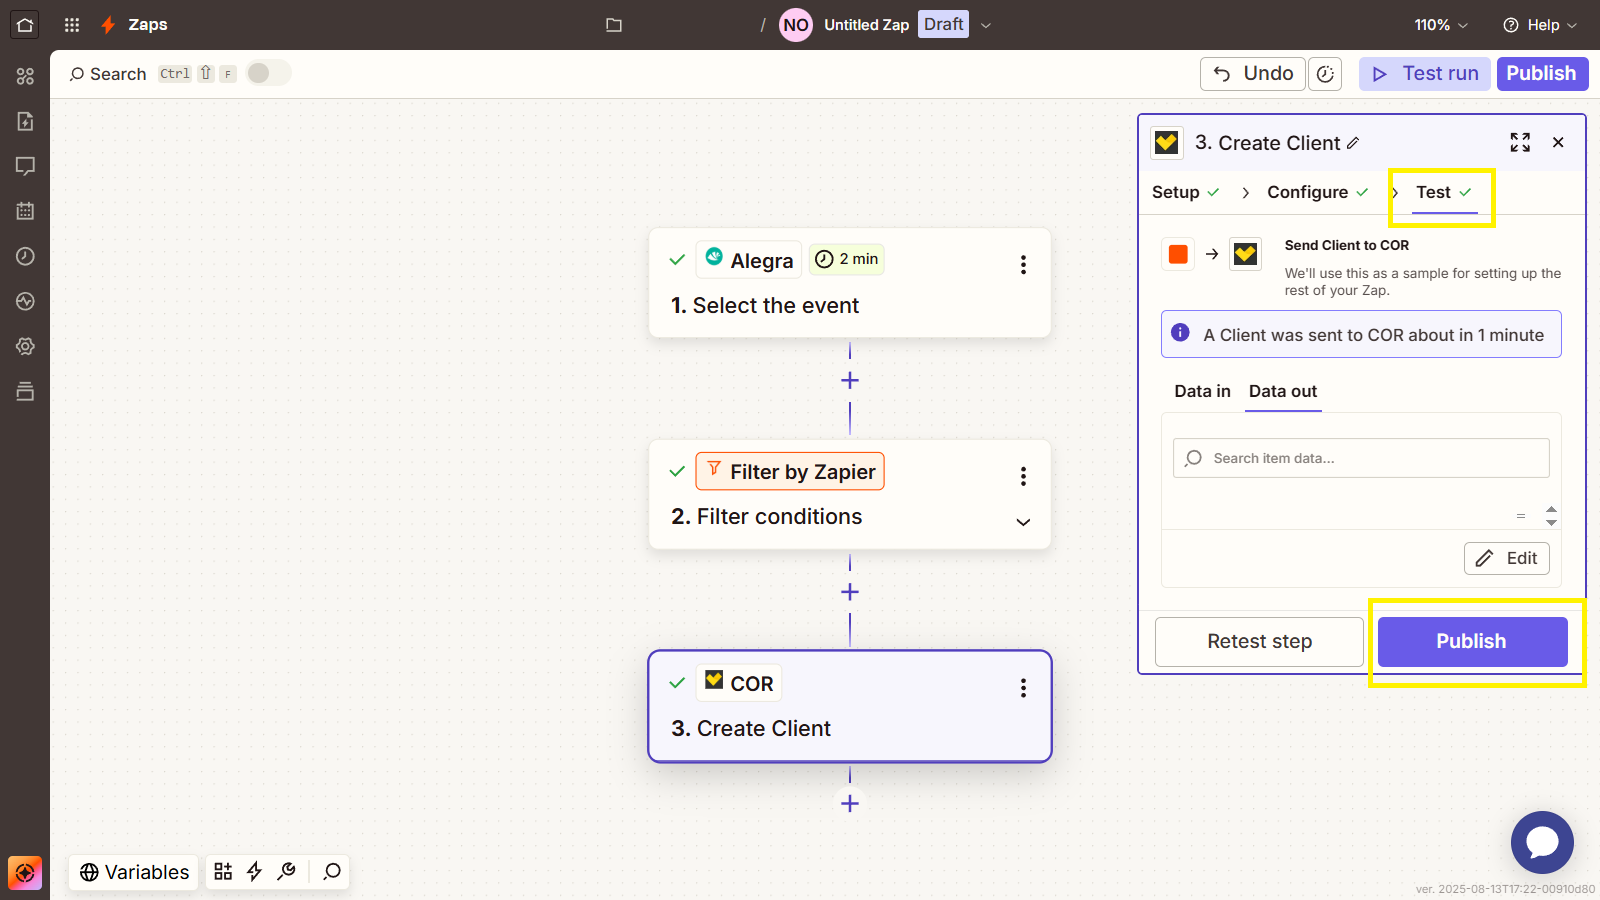This screenshot has height=900, width=1600.
Task: Click the Draft status badge
Action: (944, 25)
